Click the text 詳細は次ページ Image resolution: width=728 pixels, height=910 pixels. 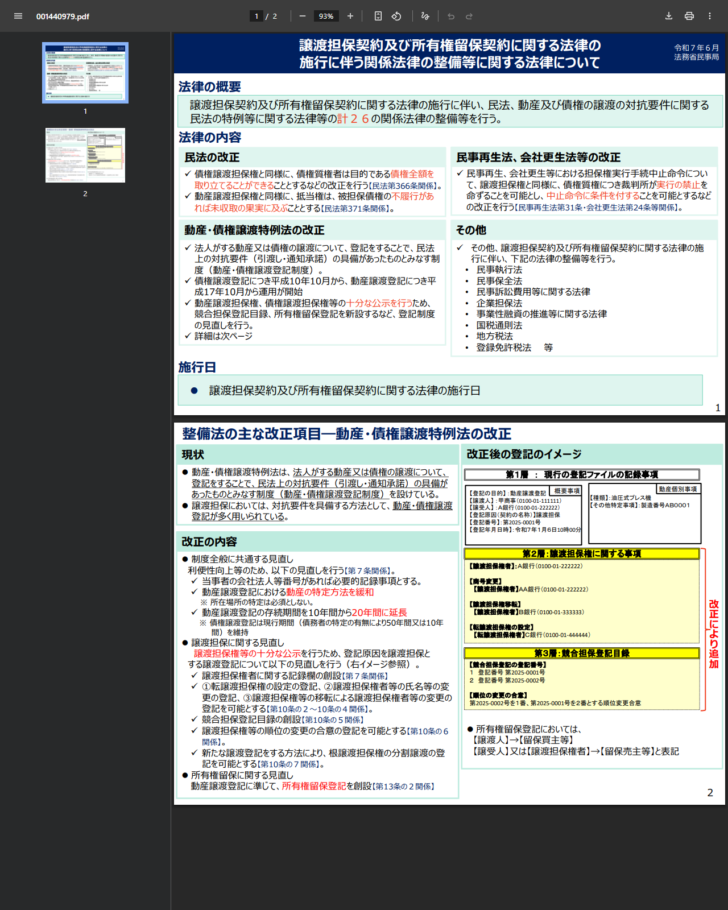[224, 336]
